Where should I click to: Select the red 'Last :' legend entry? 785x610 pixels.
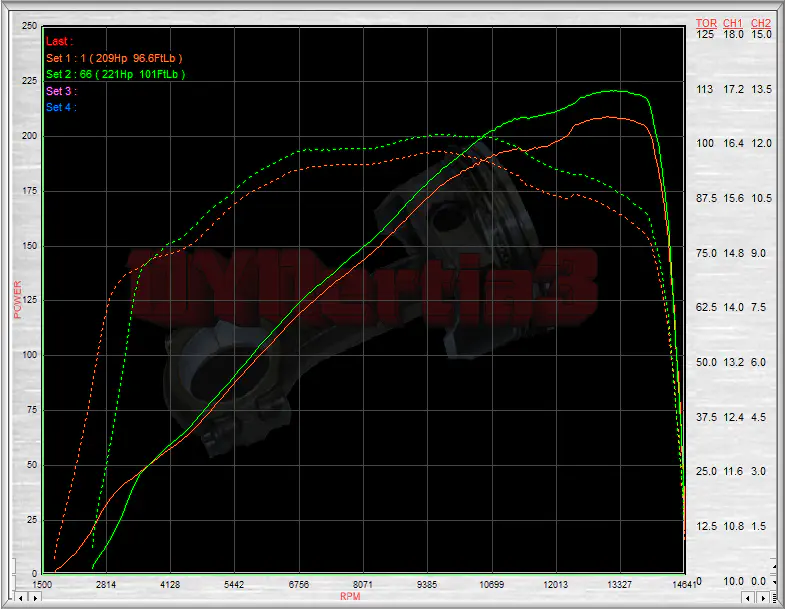pos(58,41)
